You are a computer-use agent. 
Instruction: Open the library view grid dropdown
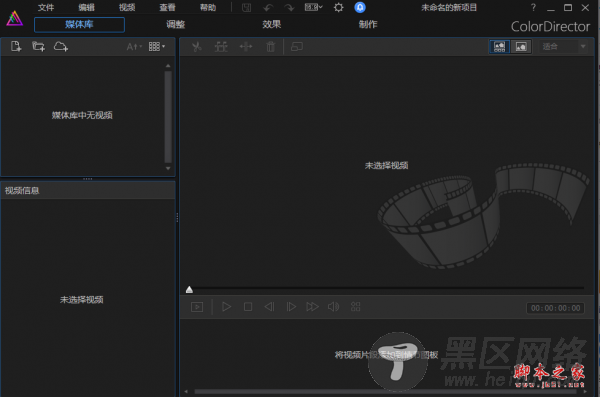click(157, 47)
